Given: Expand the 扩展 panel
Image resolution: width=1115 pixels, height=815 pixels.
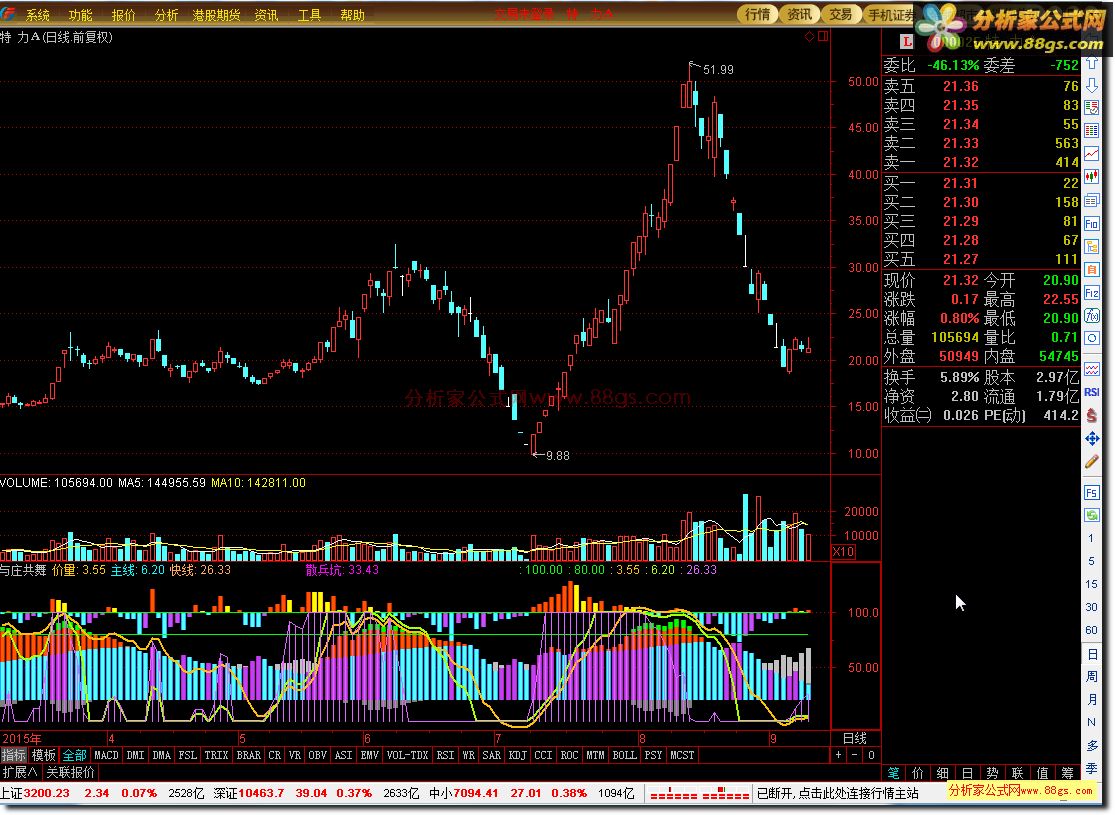Looking at the screenshot, I should (x=20, y=772).
